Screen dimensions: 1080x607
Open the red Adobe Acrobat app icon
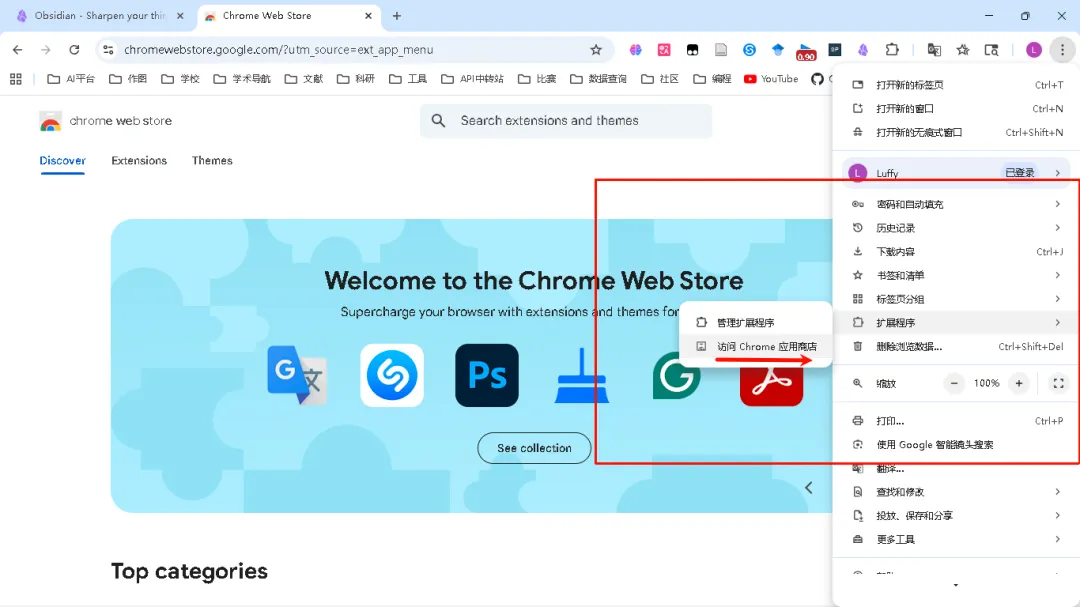click(x=771, y=386)
